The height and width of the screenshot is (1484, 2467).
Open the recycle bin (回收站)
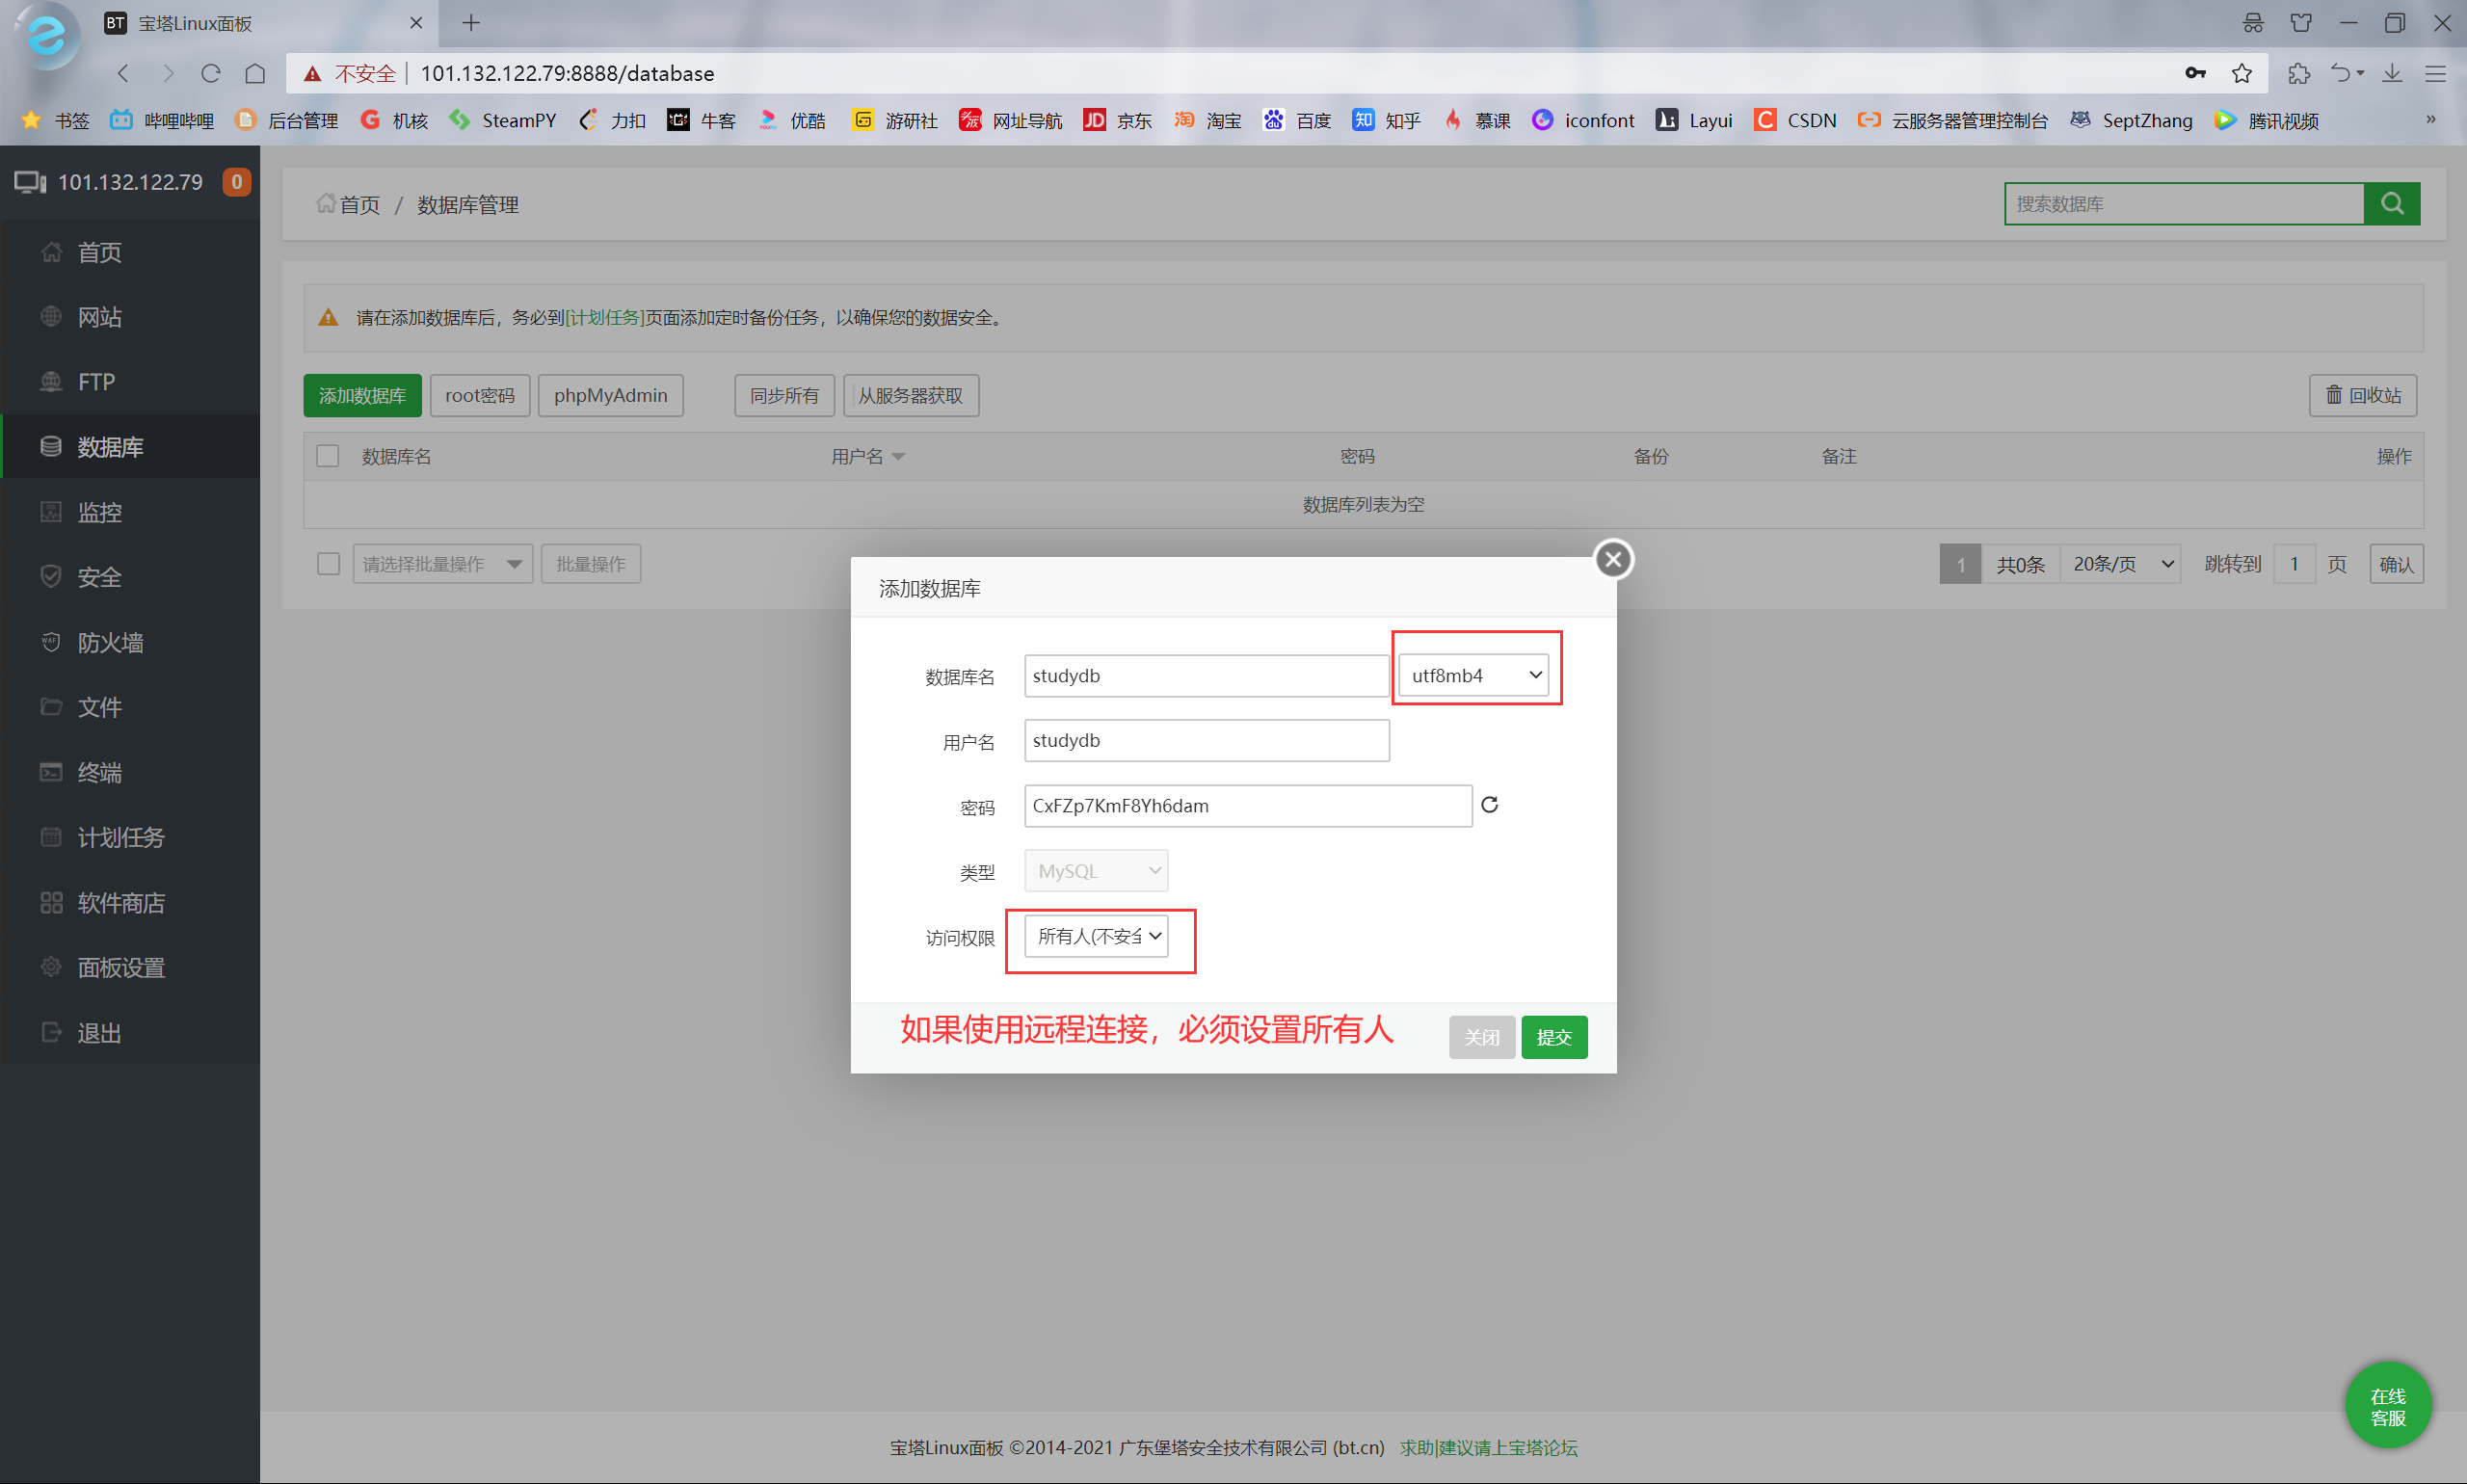point(2362,396)
